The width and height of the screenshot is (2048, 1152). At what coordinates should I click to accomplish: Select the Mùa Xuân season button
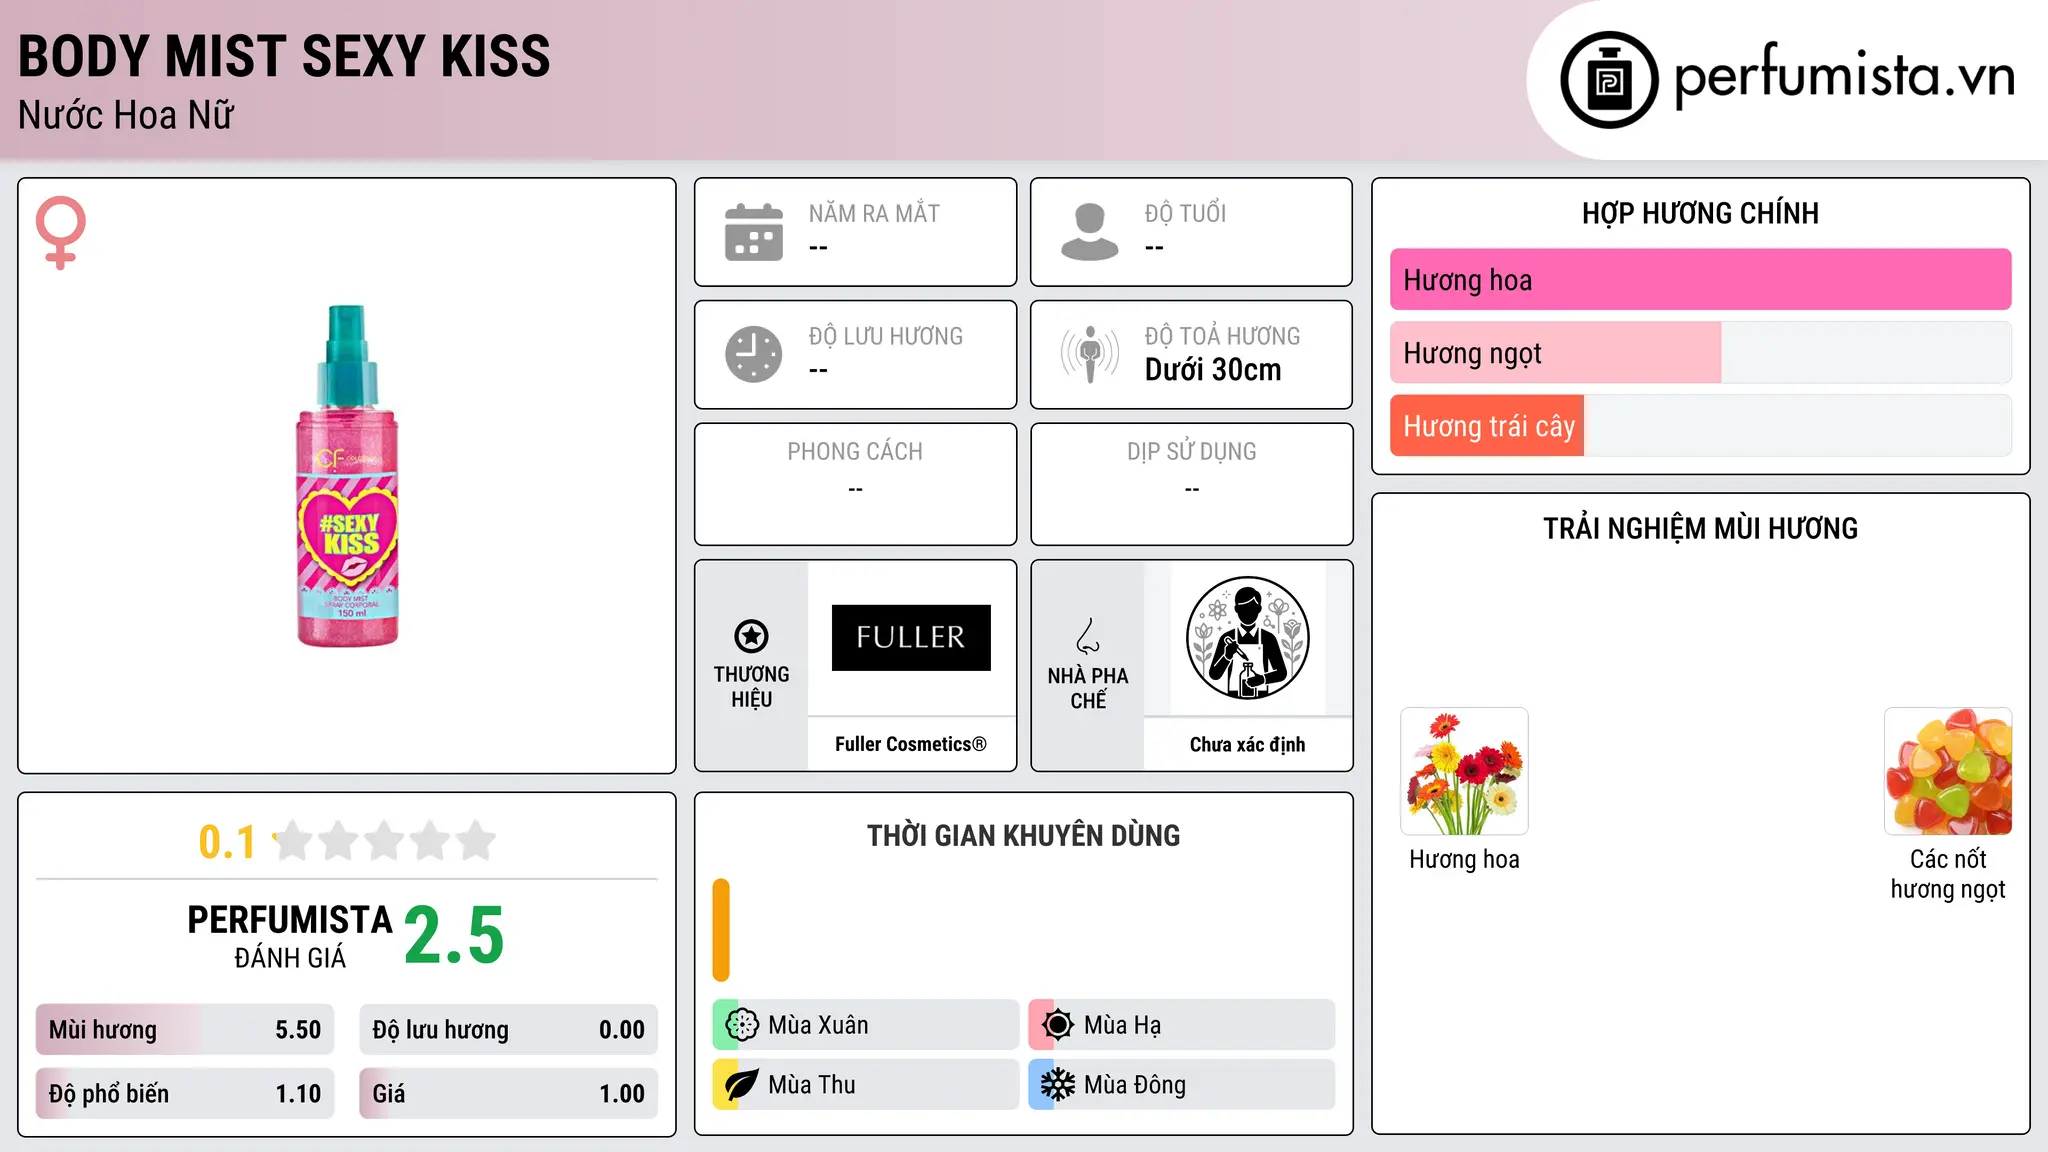(x=866, y=1025)
